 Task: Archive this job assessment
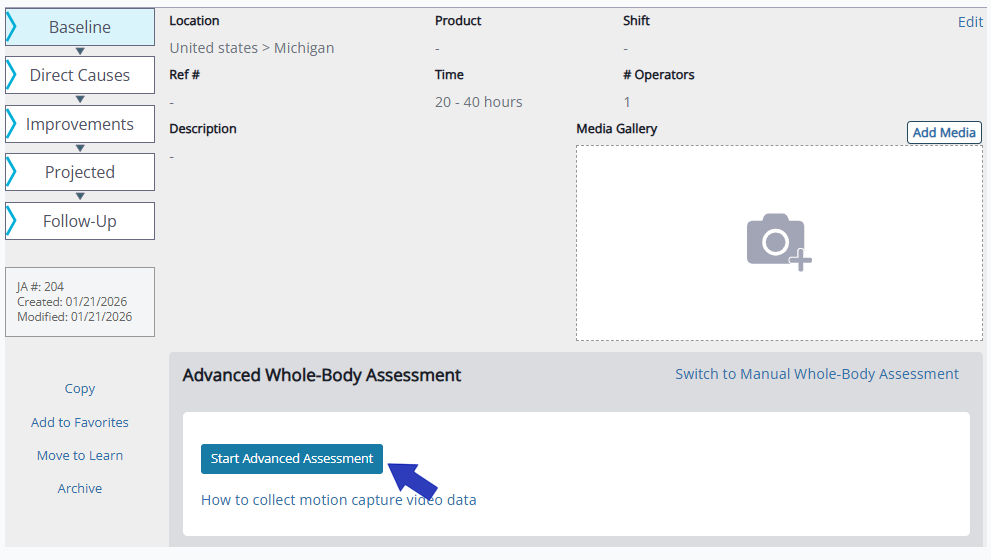point(80,488)
